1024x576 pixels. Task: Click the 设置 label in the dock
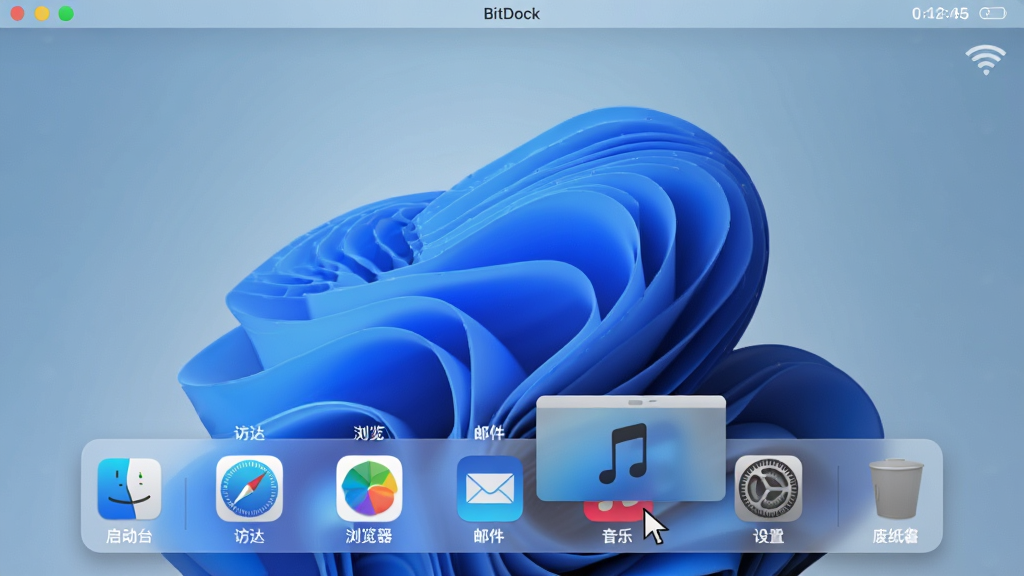click(768, 536)
